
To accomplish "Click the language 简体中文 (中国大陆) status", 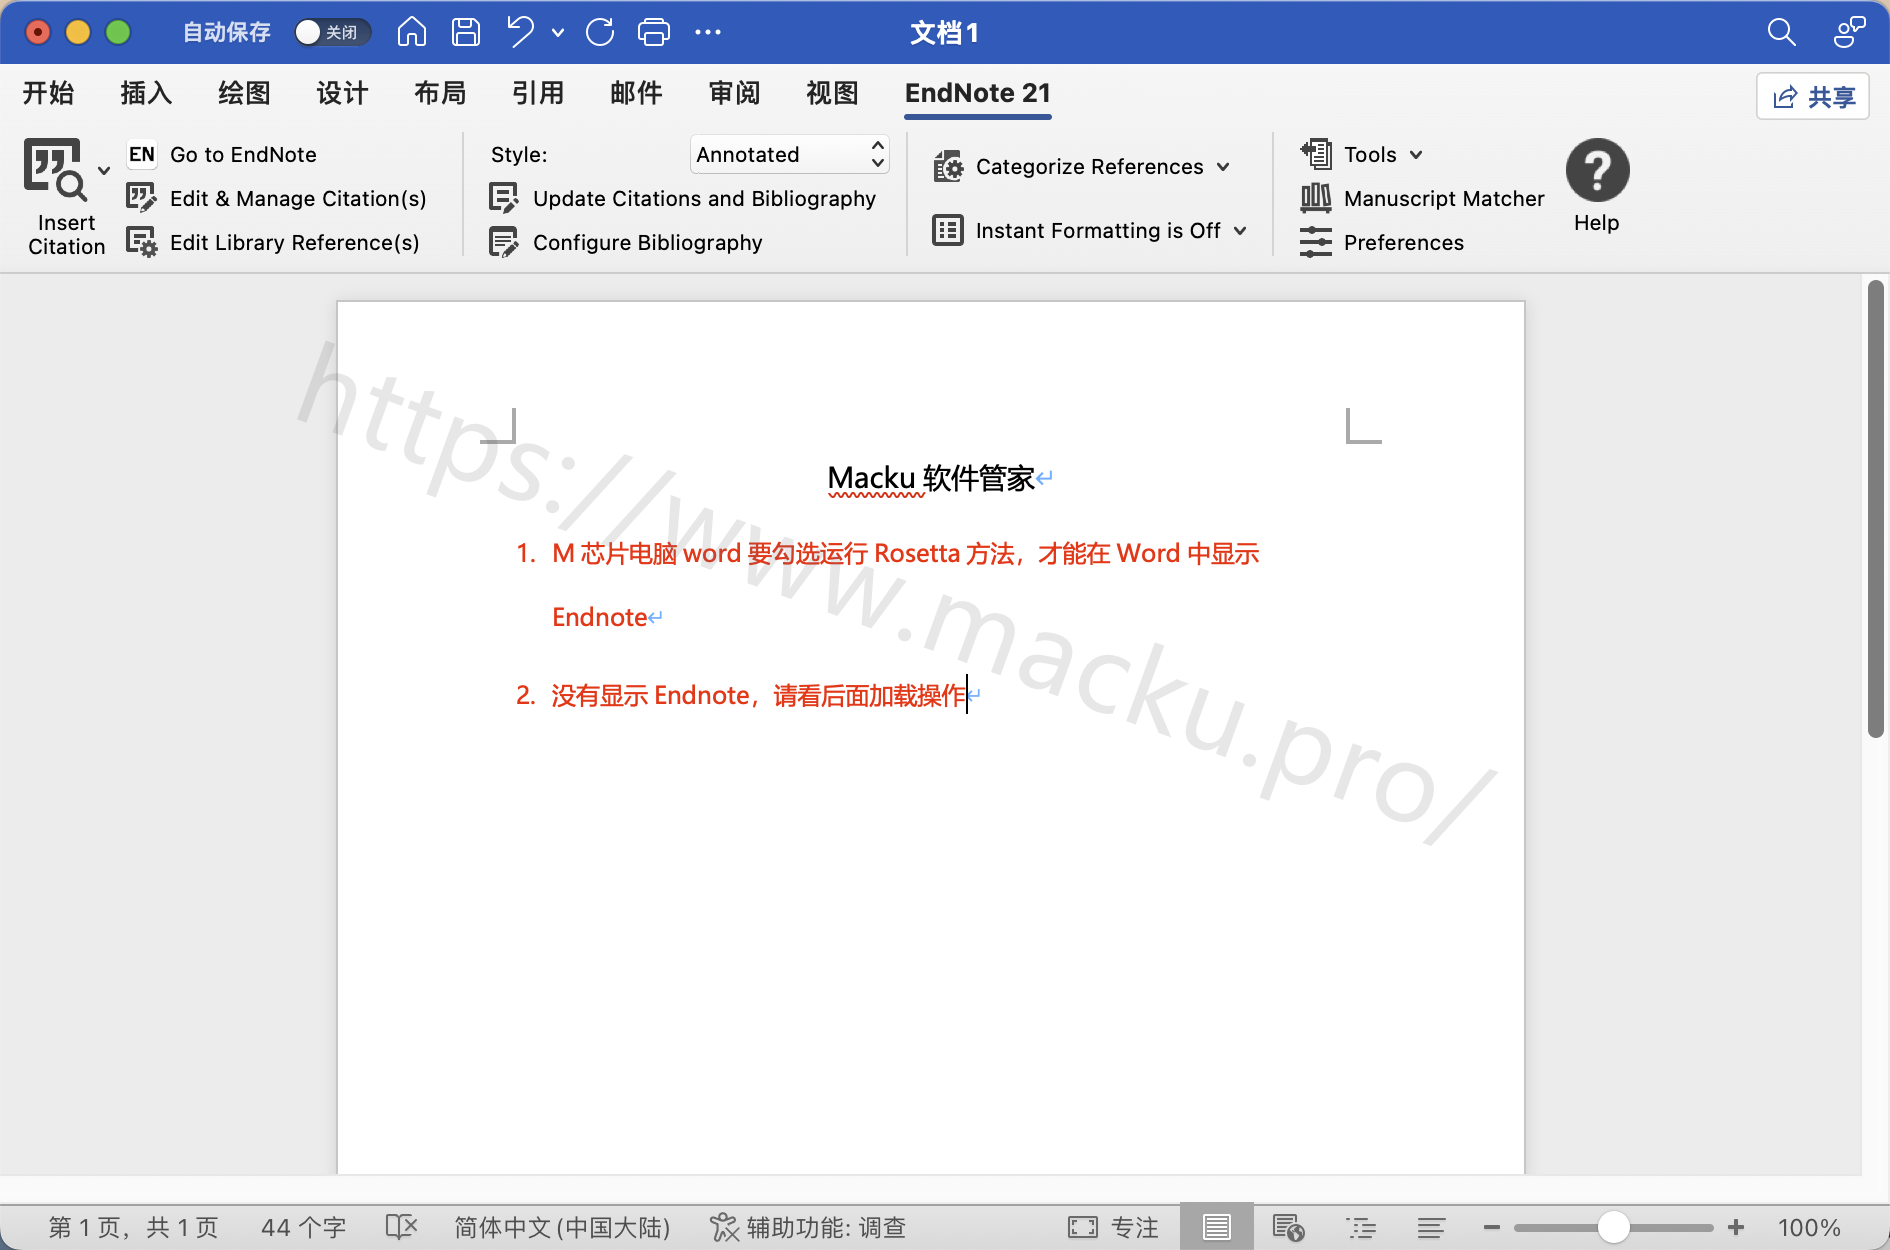I will click(x=562, y=1227).
